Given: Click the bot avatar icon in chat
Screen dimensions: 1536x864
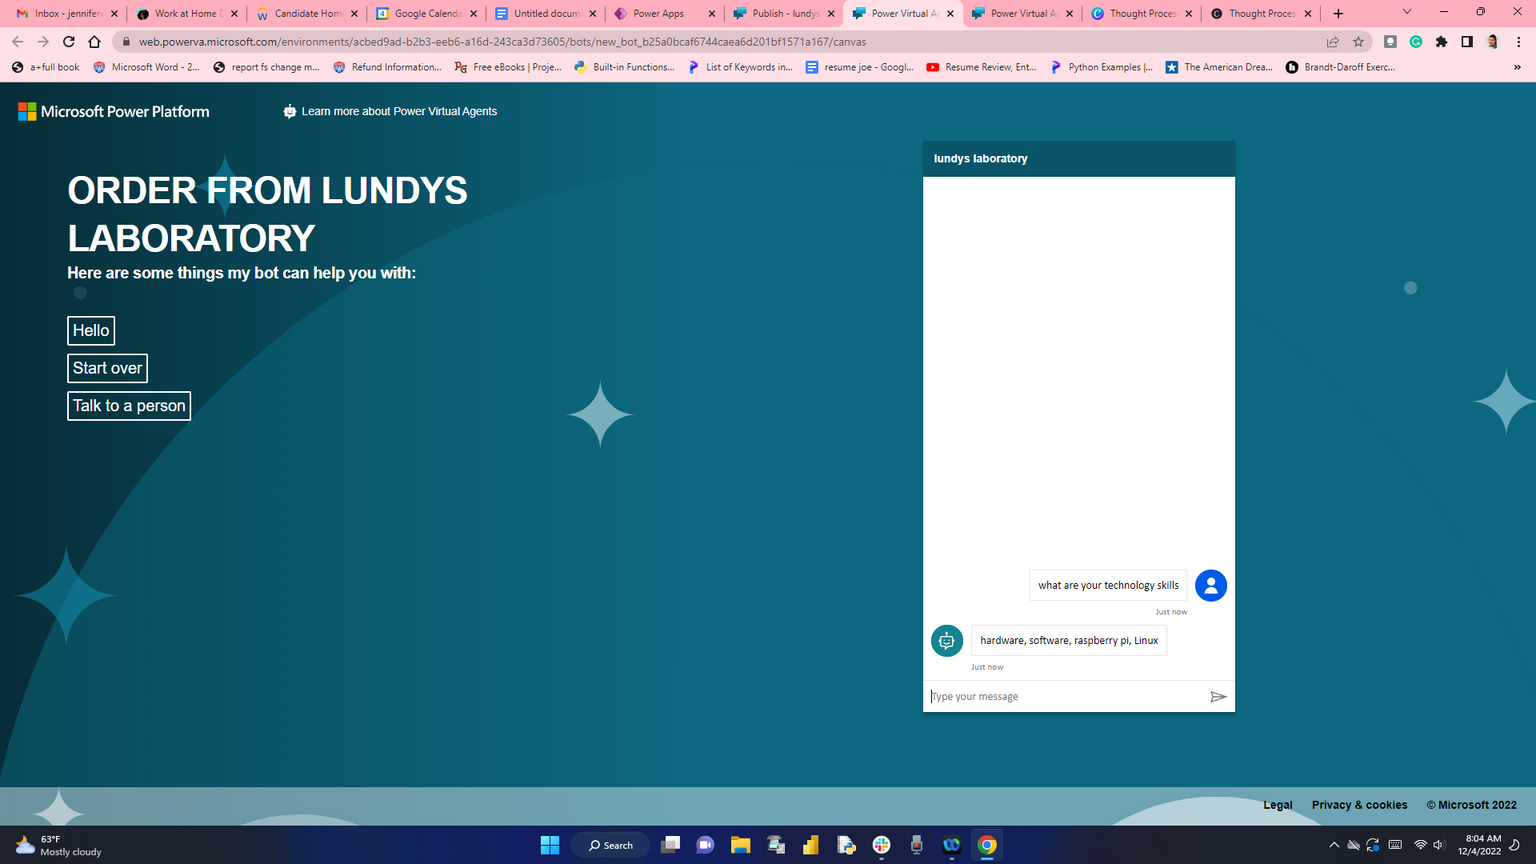Looking at the screenshot, I should point(947,641).
